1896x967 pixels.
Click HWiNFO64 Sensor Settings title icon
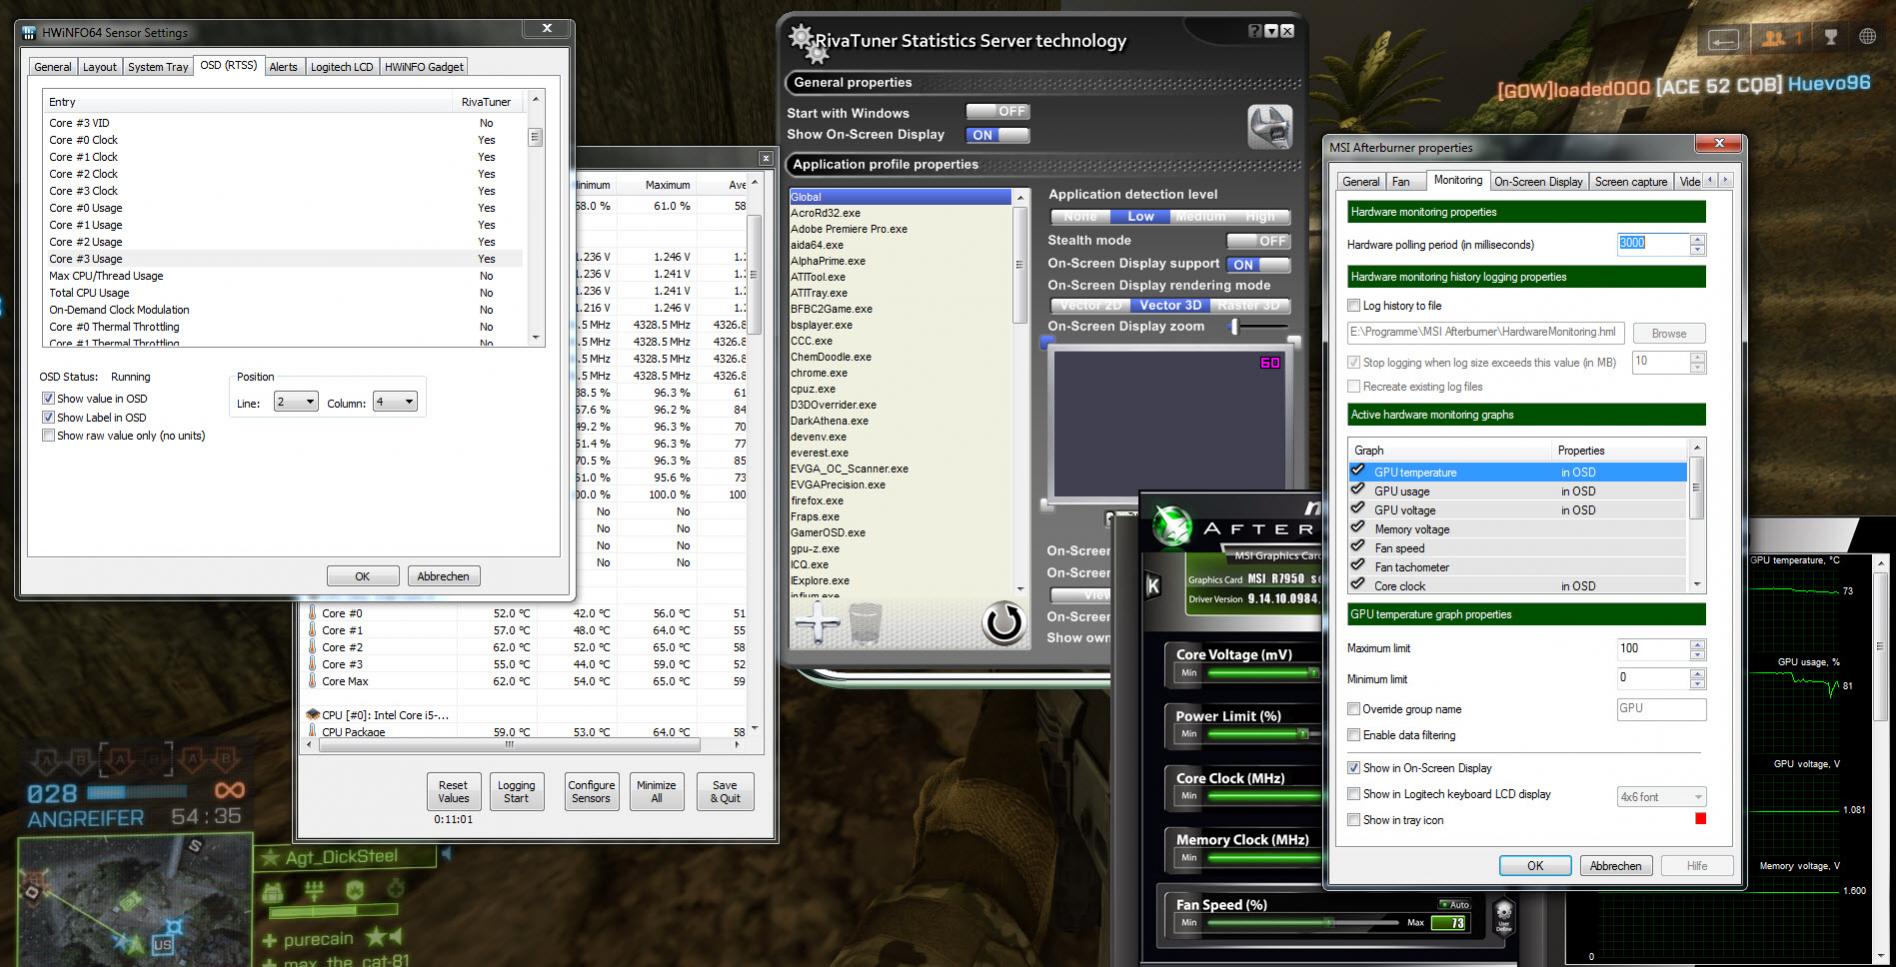[x=29, y=33]
